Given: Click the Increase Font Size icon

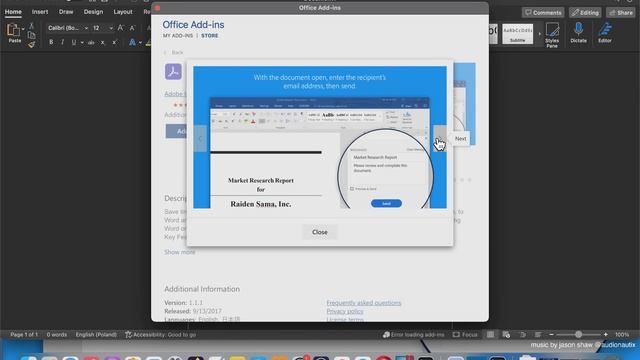Looking at the screenshot, I should (x=120, y=28).
